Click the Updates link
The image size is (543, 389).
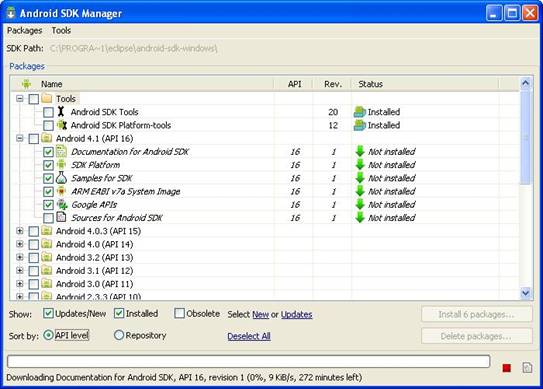click(x=296, y=314)
